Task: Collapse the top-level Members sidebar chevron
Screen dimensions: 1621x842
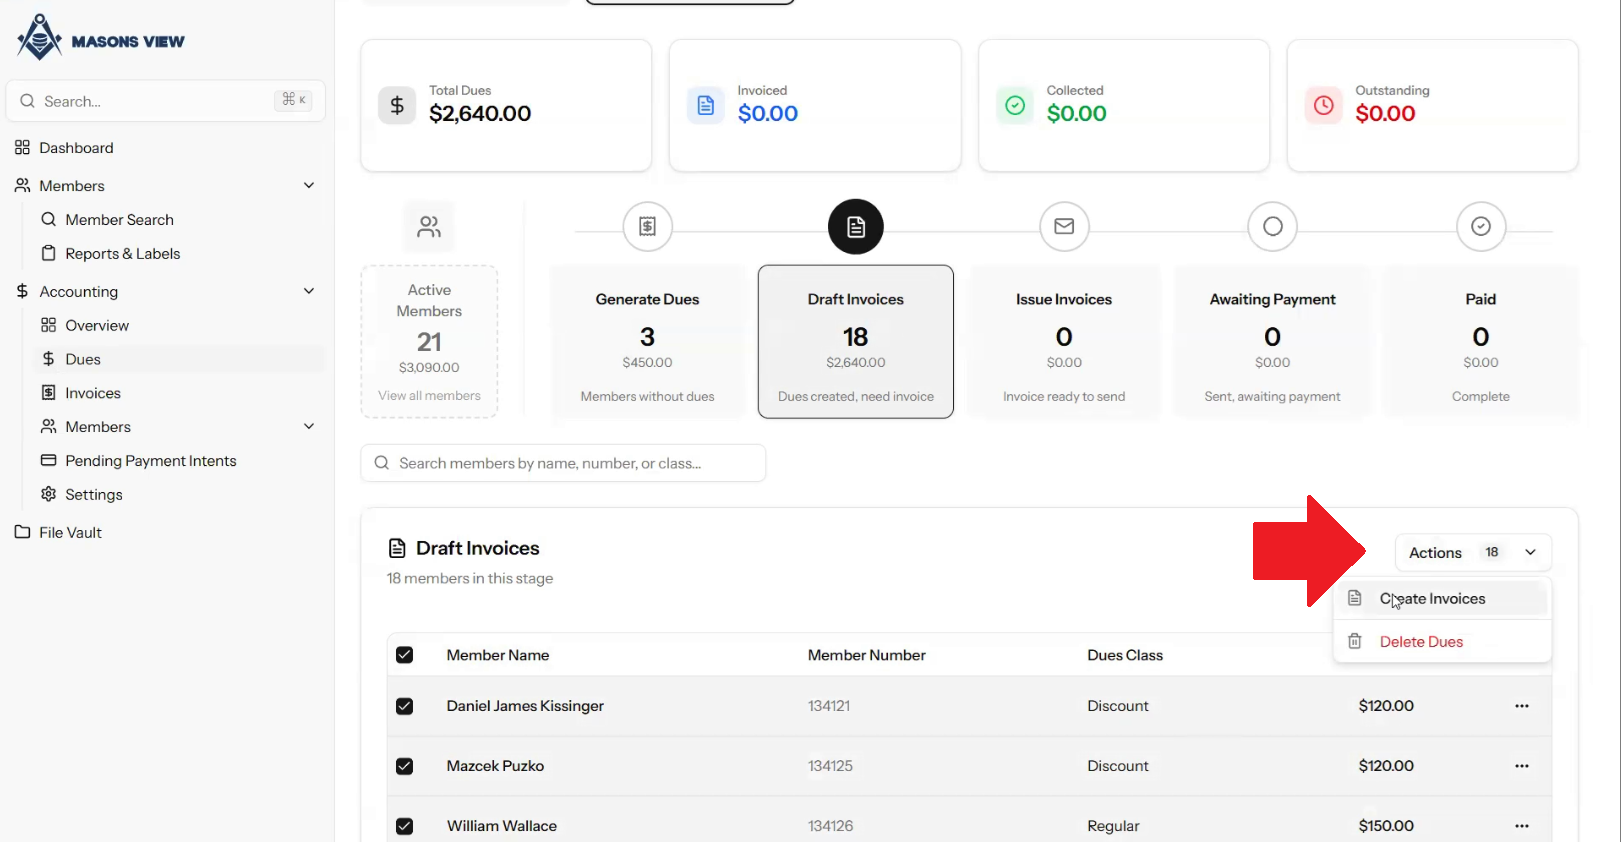Action: (309, 185)
